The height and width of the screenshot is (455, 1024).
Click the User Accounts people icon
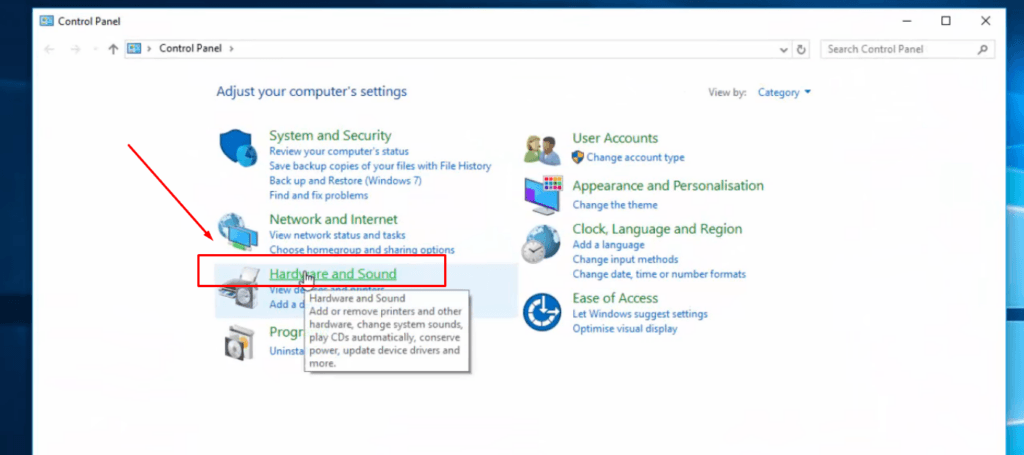point(542,149)
